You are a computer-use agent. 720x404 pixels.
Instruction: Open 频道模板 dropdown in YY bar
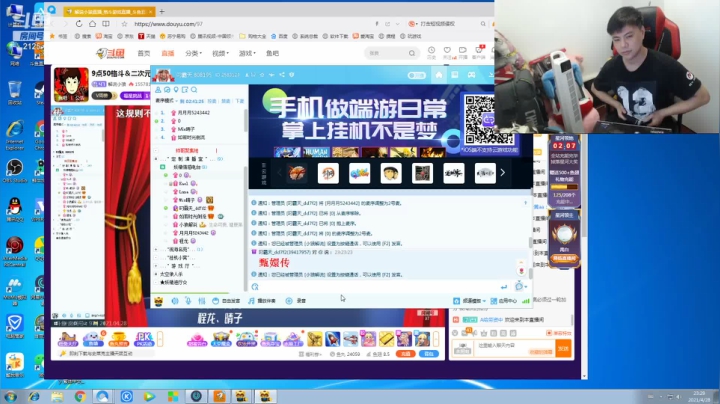pyautogui.click(x=470, y=301)
